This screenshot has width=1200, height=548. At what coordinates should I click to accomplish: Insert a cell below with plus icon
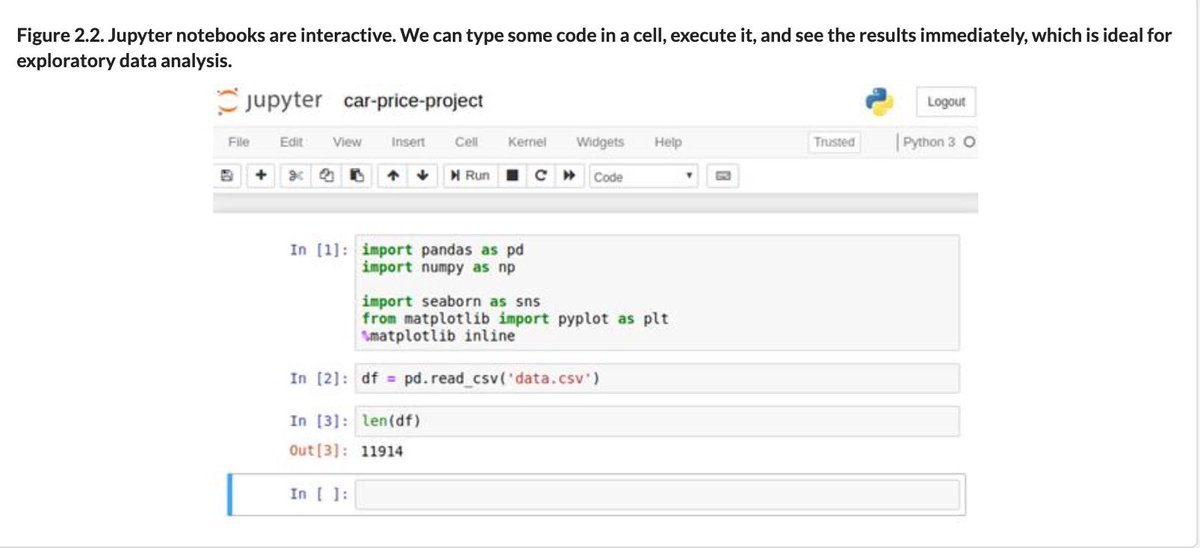pyautogui.click(x=260, y=176)
